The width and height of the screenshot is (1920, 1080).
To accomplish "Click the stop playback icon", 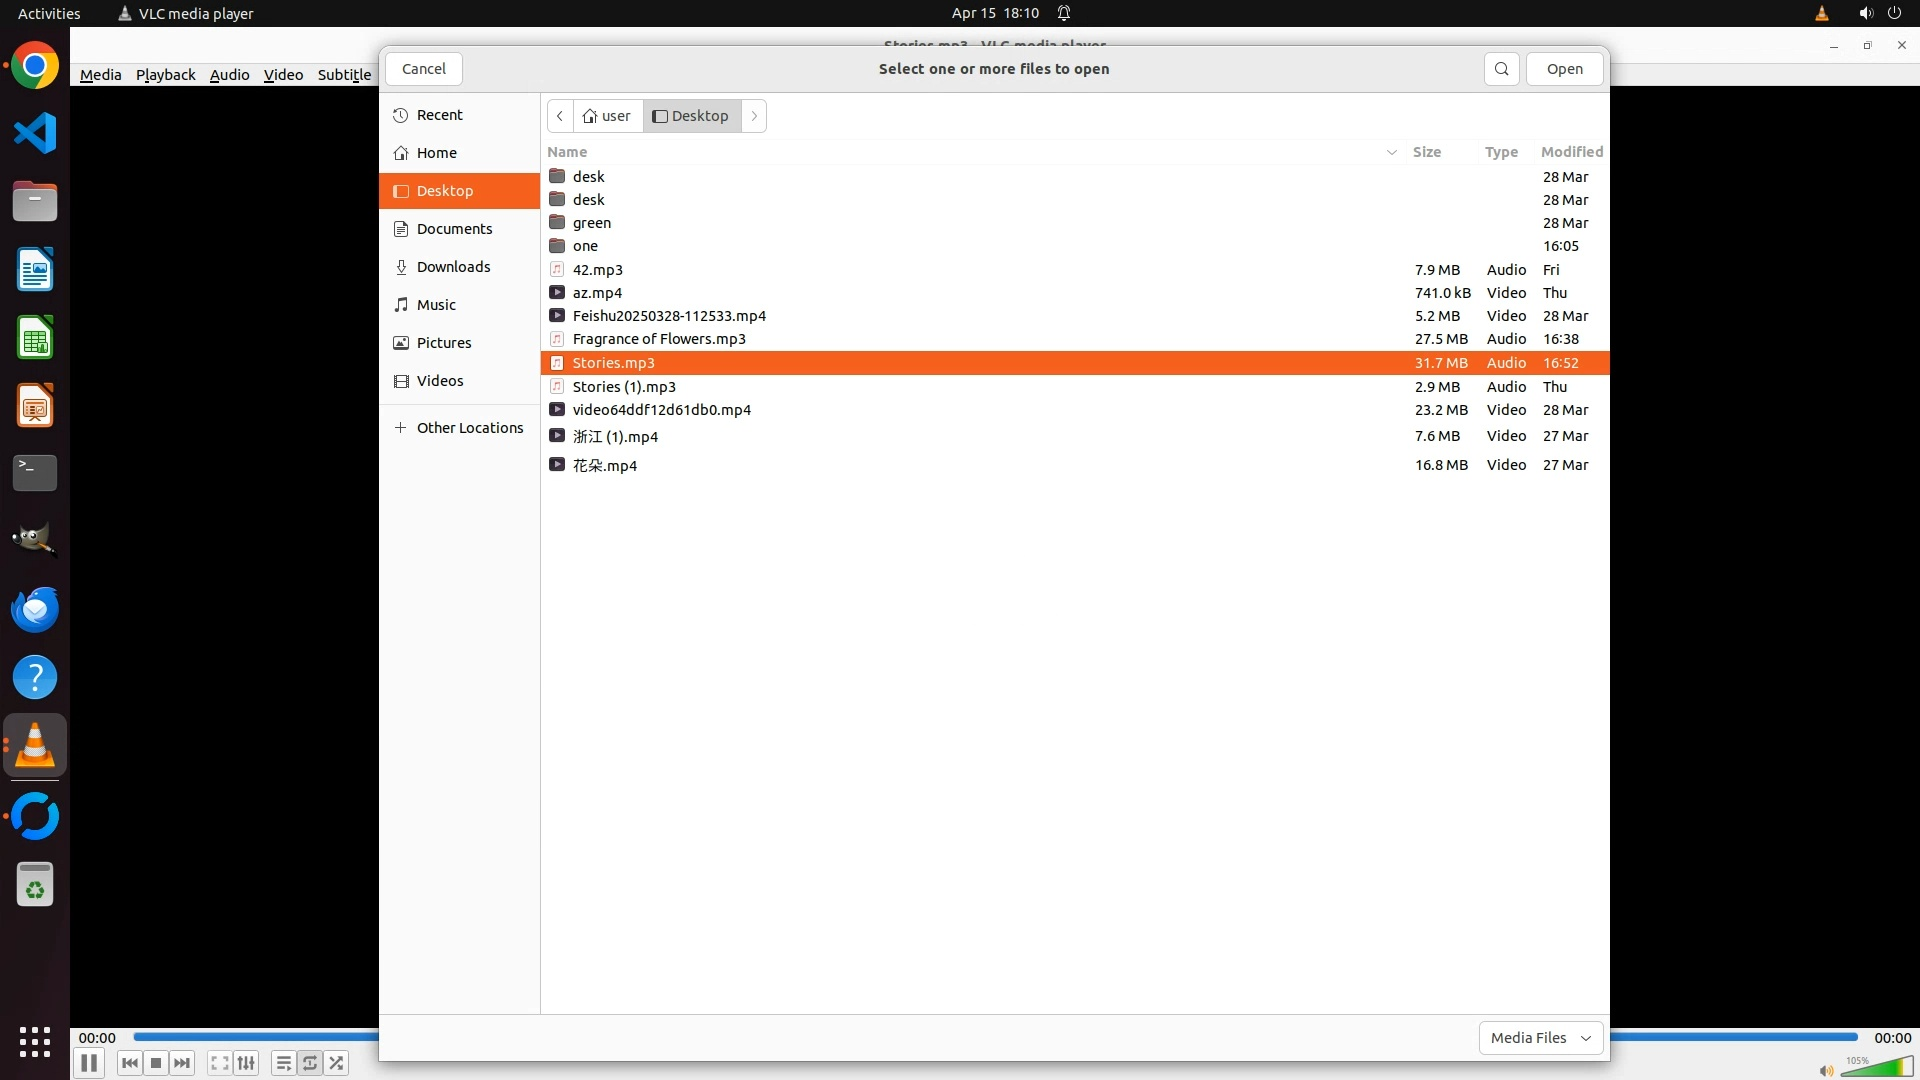I will 156,1063.
